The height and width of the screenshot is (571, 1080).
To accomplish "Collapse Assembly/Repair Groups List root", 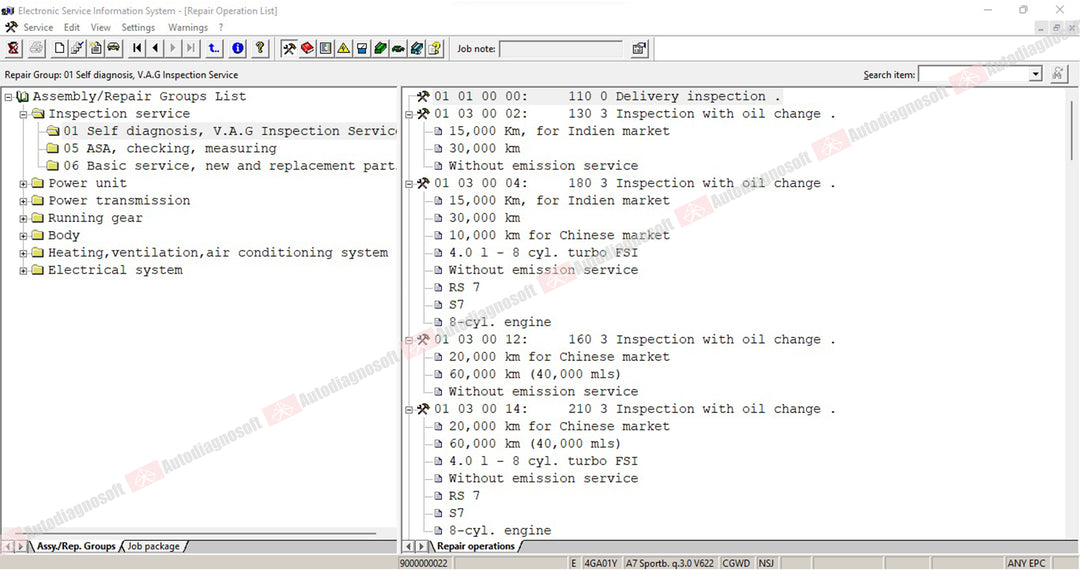I will tap(8, 97).
